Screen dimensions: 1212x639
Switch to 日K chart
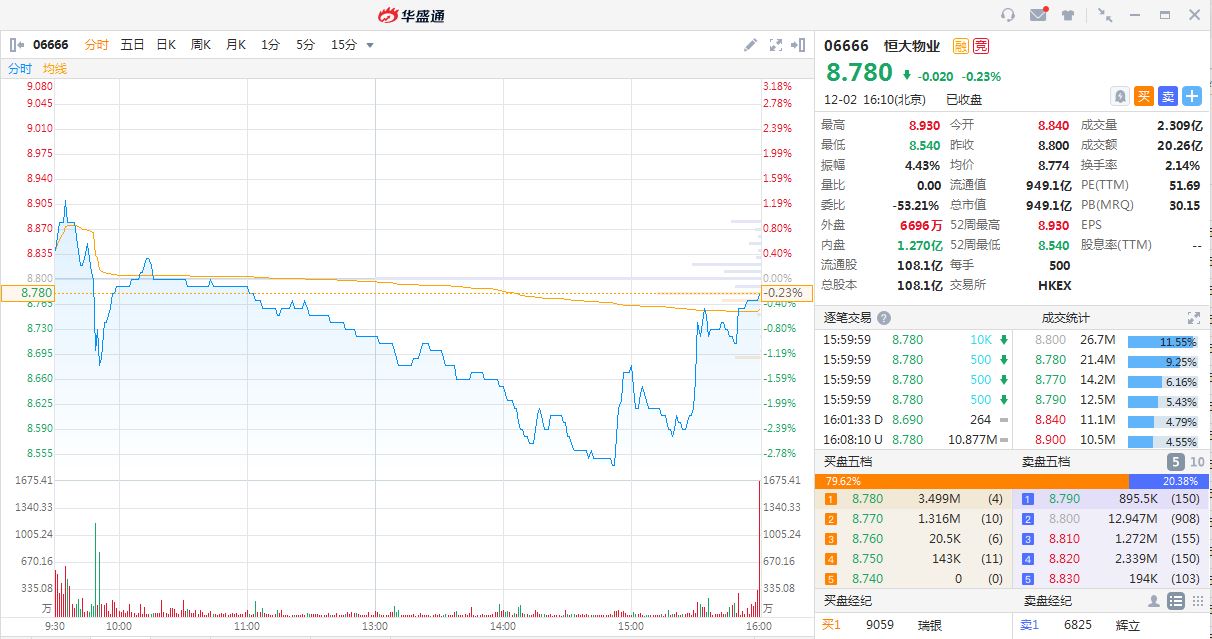click(166, 44)
